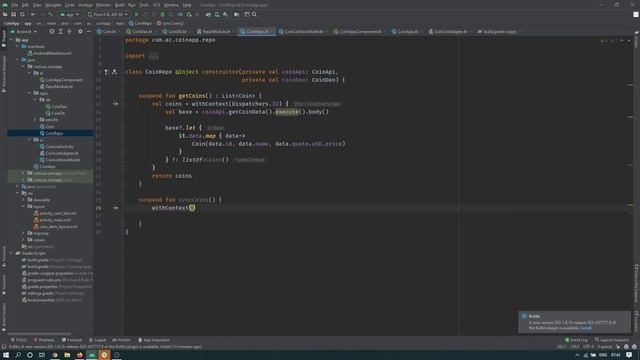Open Windows taskbar search

18,355
